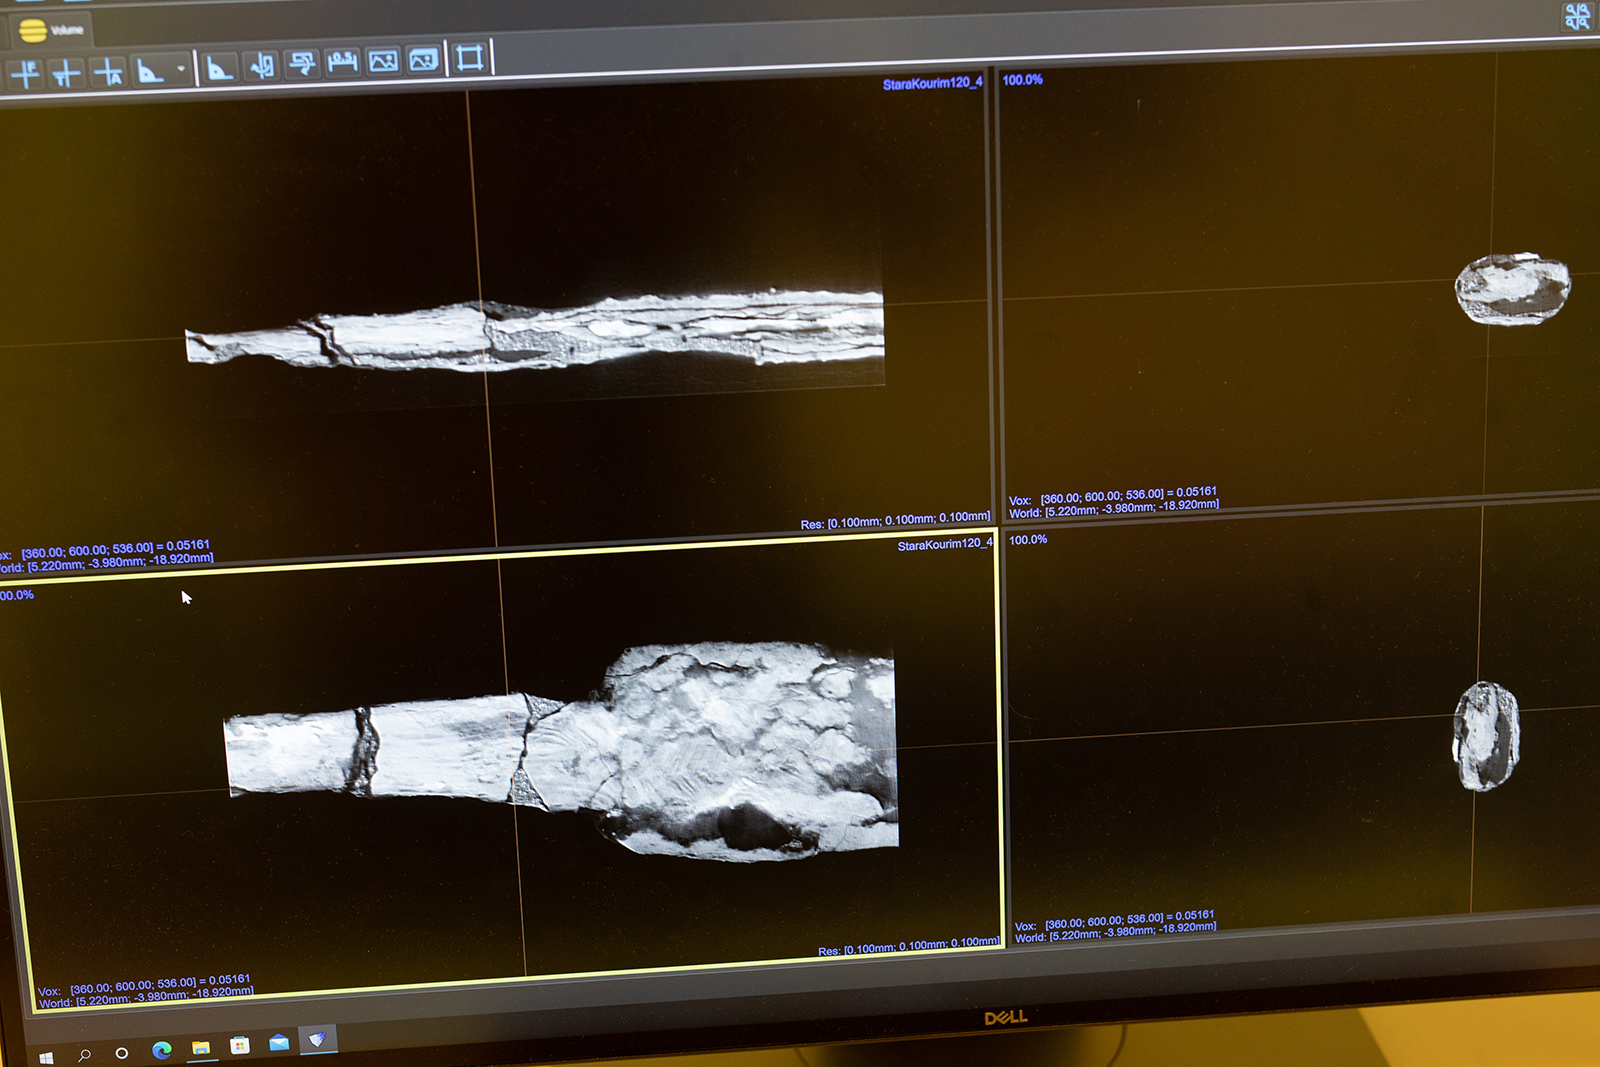Open the angle tool dropdown arrow

point(181,69)
